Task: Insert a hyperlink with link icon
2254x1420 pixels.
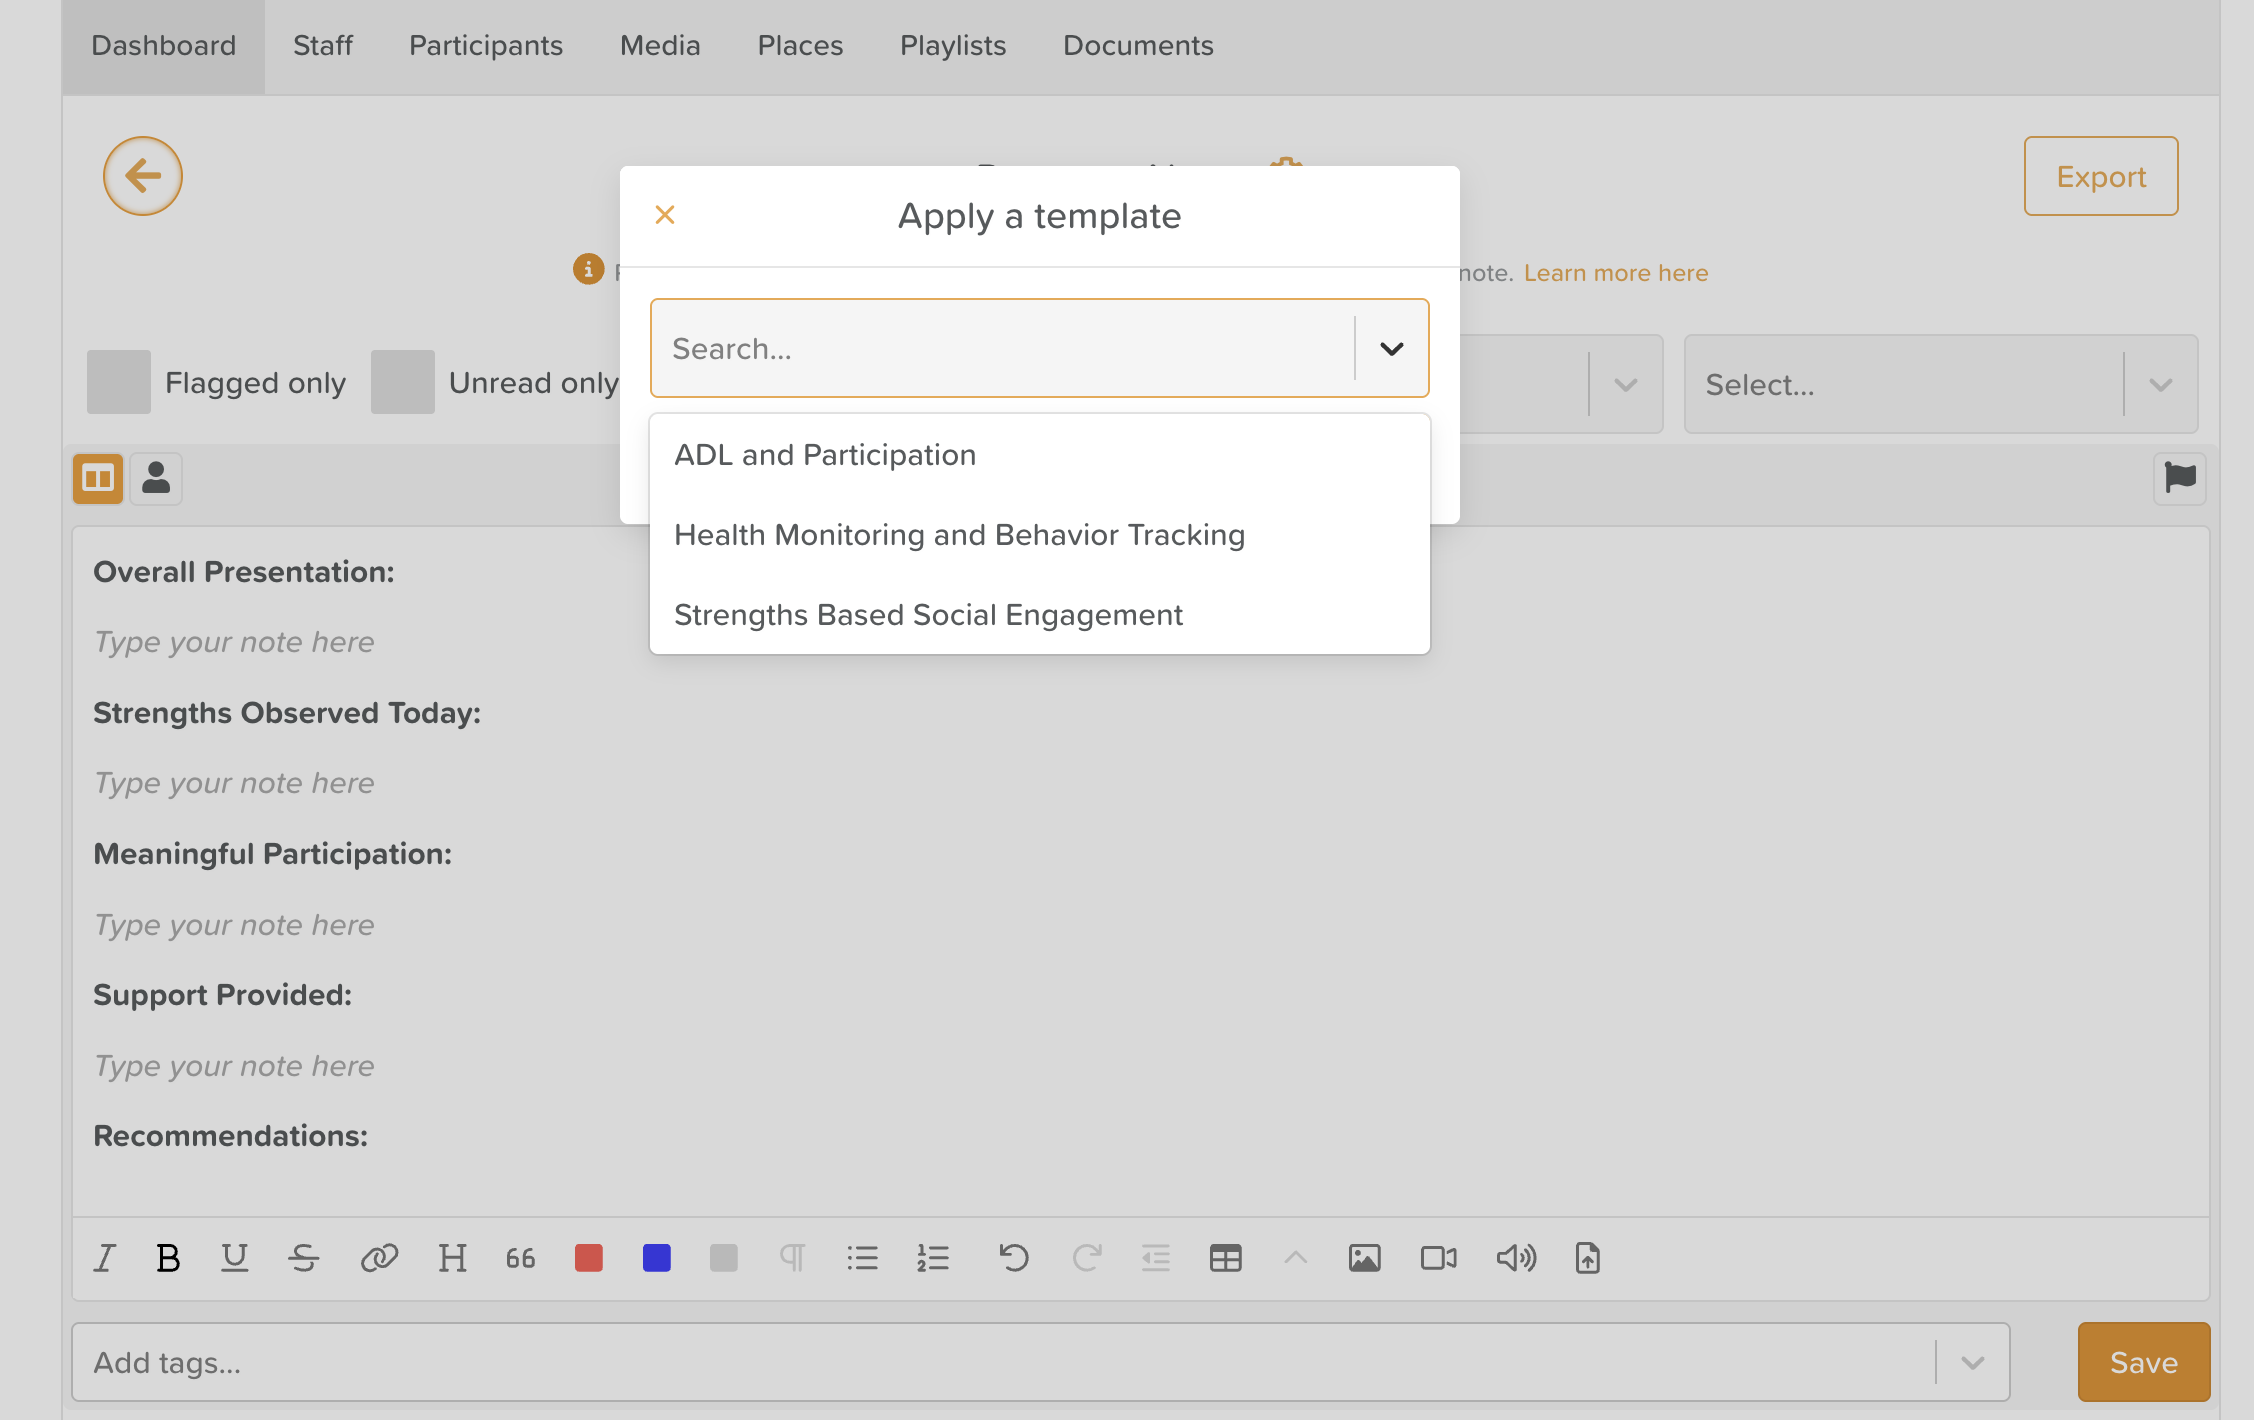Action: (379, 1258)
